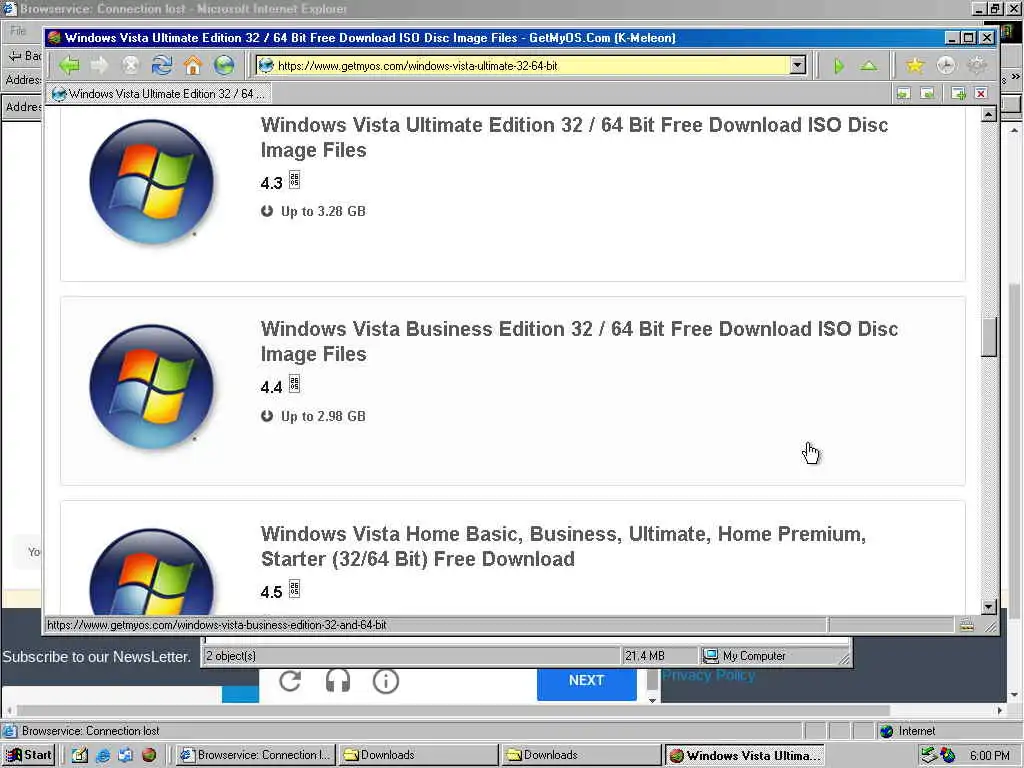
Task: Launch K-Meleon from quick launch
Action: tap(149, 755)
